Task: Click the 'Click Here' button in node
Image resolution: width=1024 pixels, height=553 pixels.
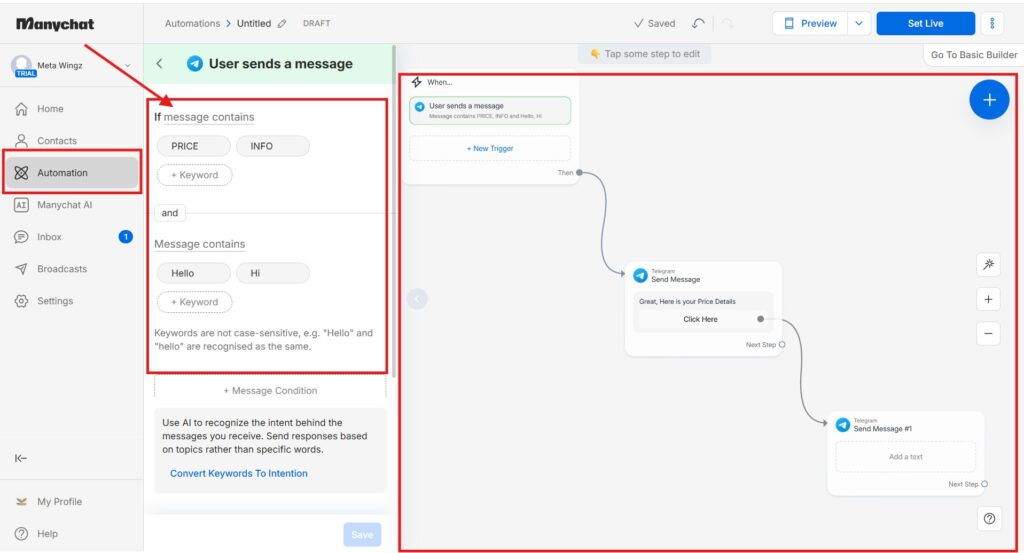Action: 701,319
